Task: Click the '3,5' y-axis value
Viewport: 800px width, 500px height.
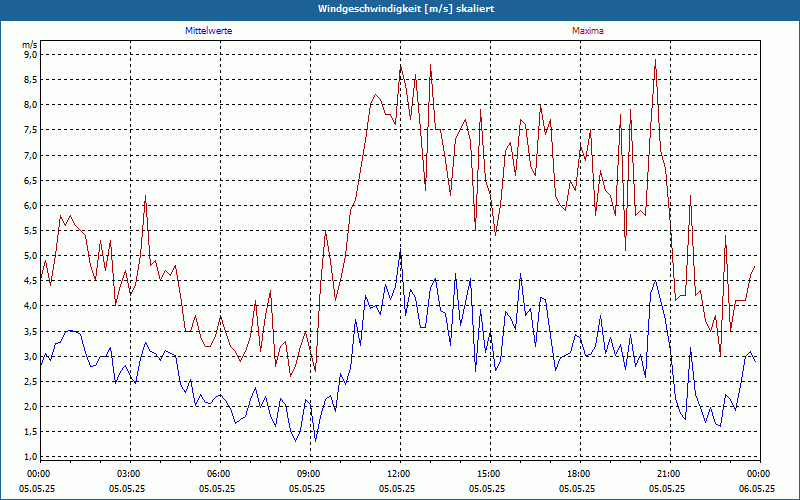Action: coord(30,331)
